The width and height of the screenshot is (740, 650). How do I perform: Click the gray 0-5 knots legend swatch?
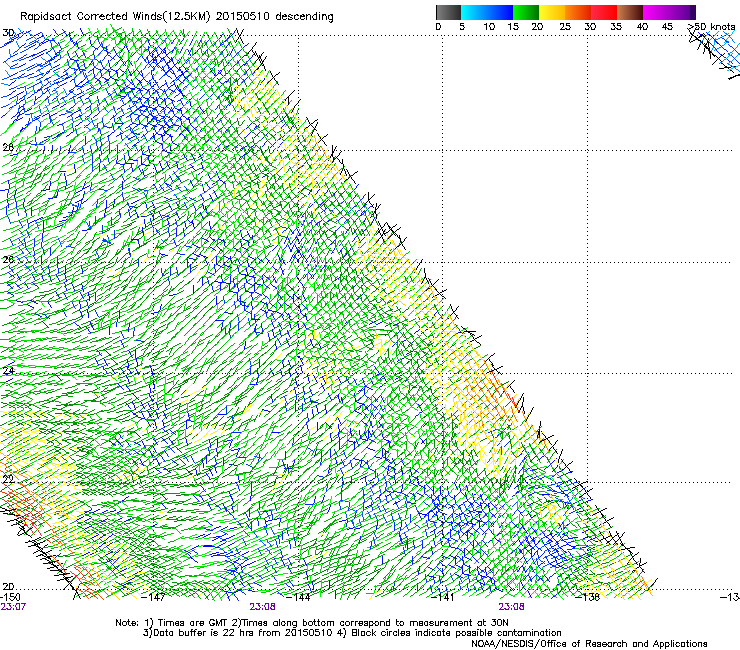pyautogui.click(x=448, y=12)
